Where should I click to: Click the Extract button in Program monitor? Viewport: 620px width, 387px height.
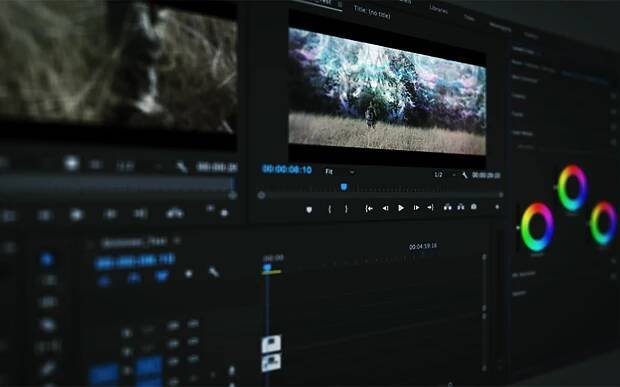(x=461, y=207)
